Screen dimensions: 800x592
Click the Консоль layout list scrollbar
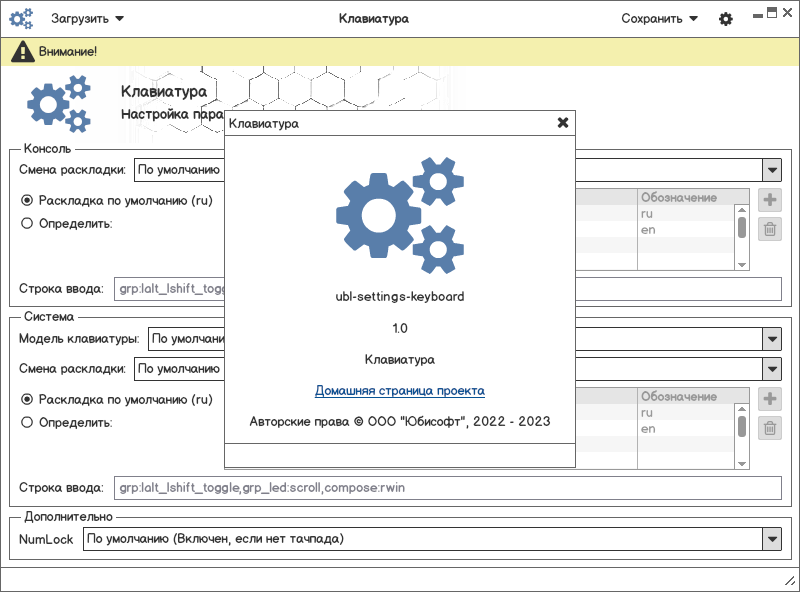(x=742, y=228)
